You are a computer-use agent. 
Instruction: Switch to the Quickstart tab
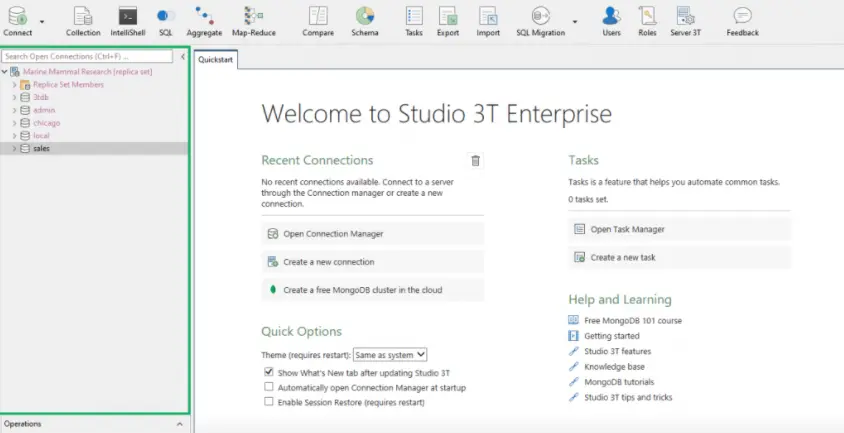[x=215, y=60]
